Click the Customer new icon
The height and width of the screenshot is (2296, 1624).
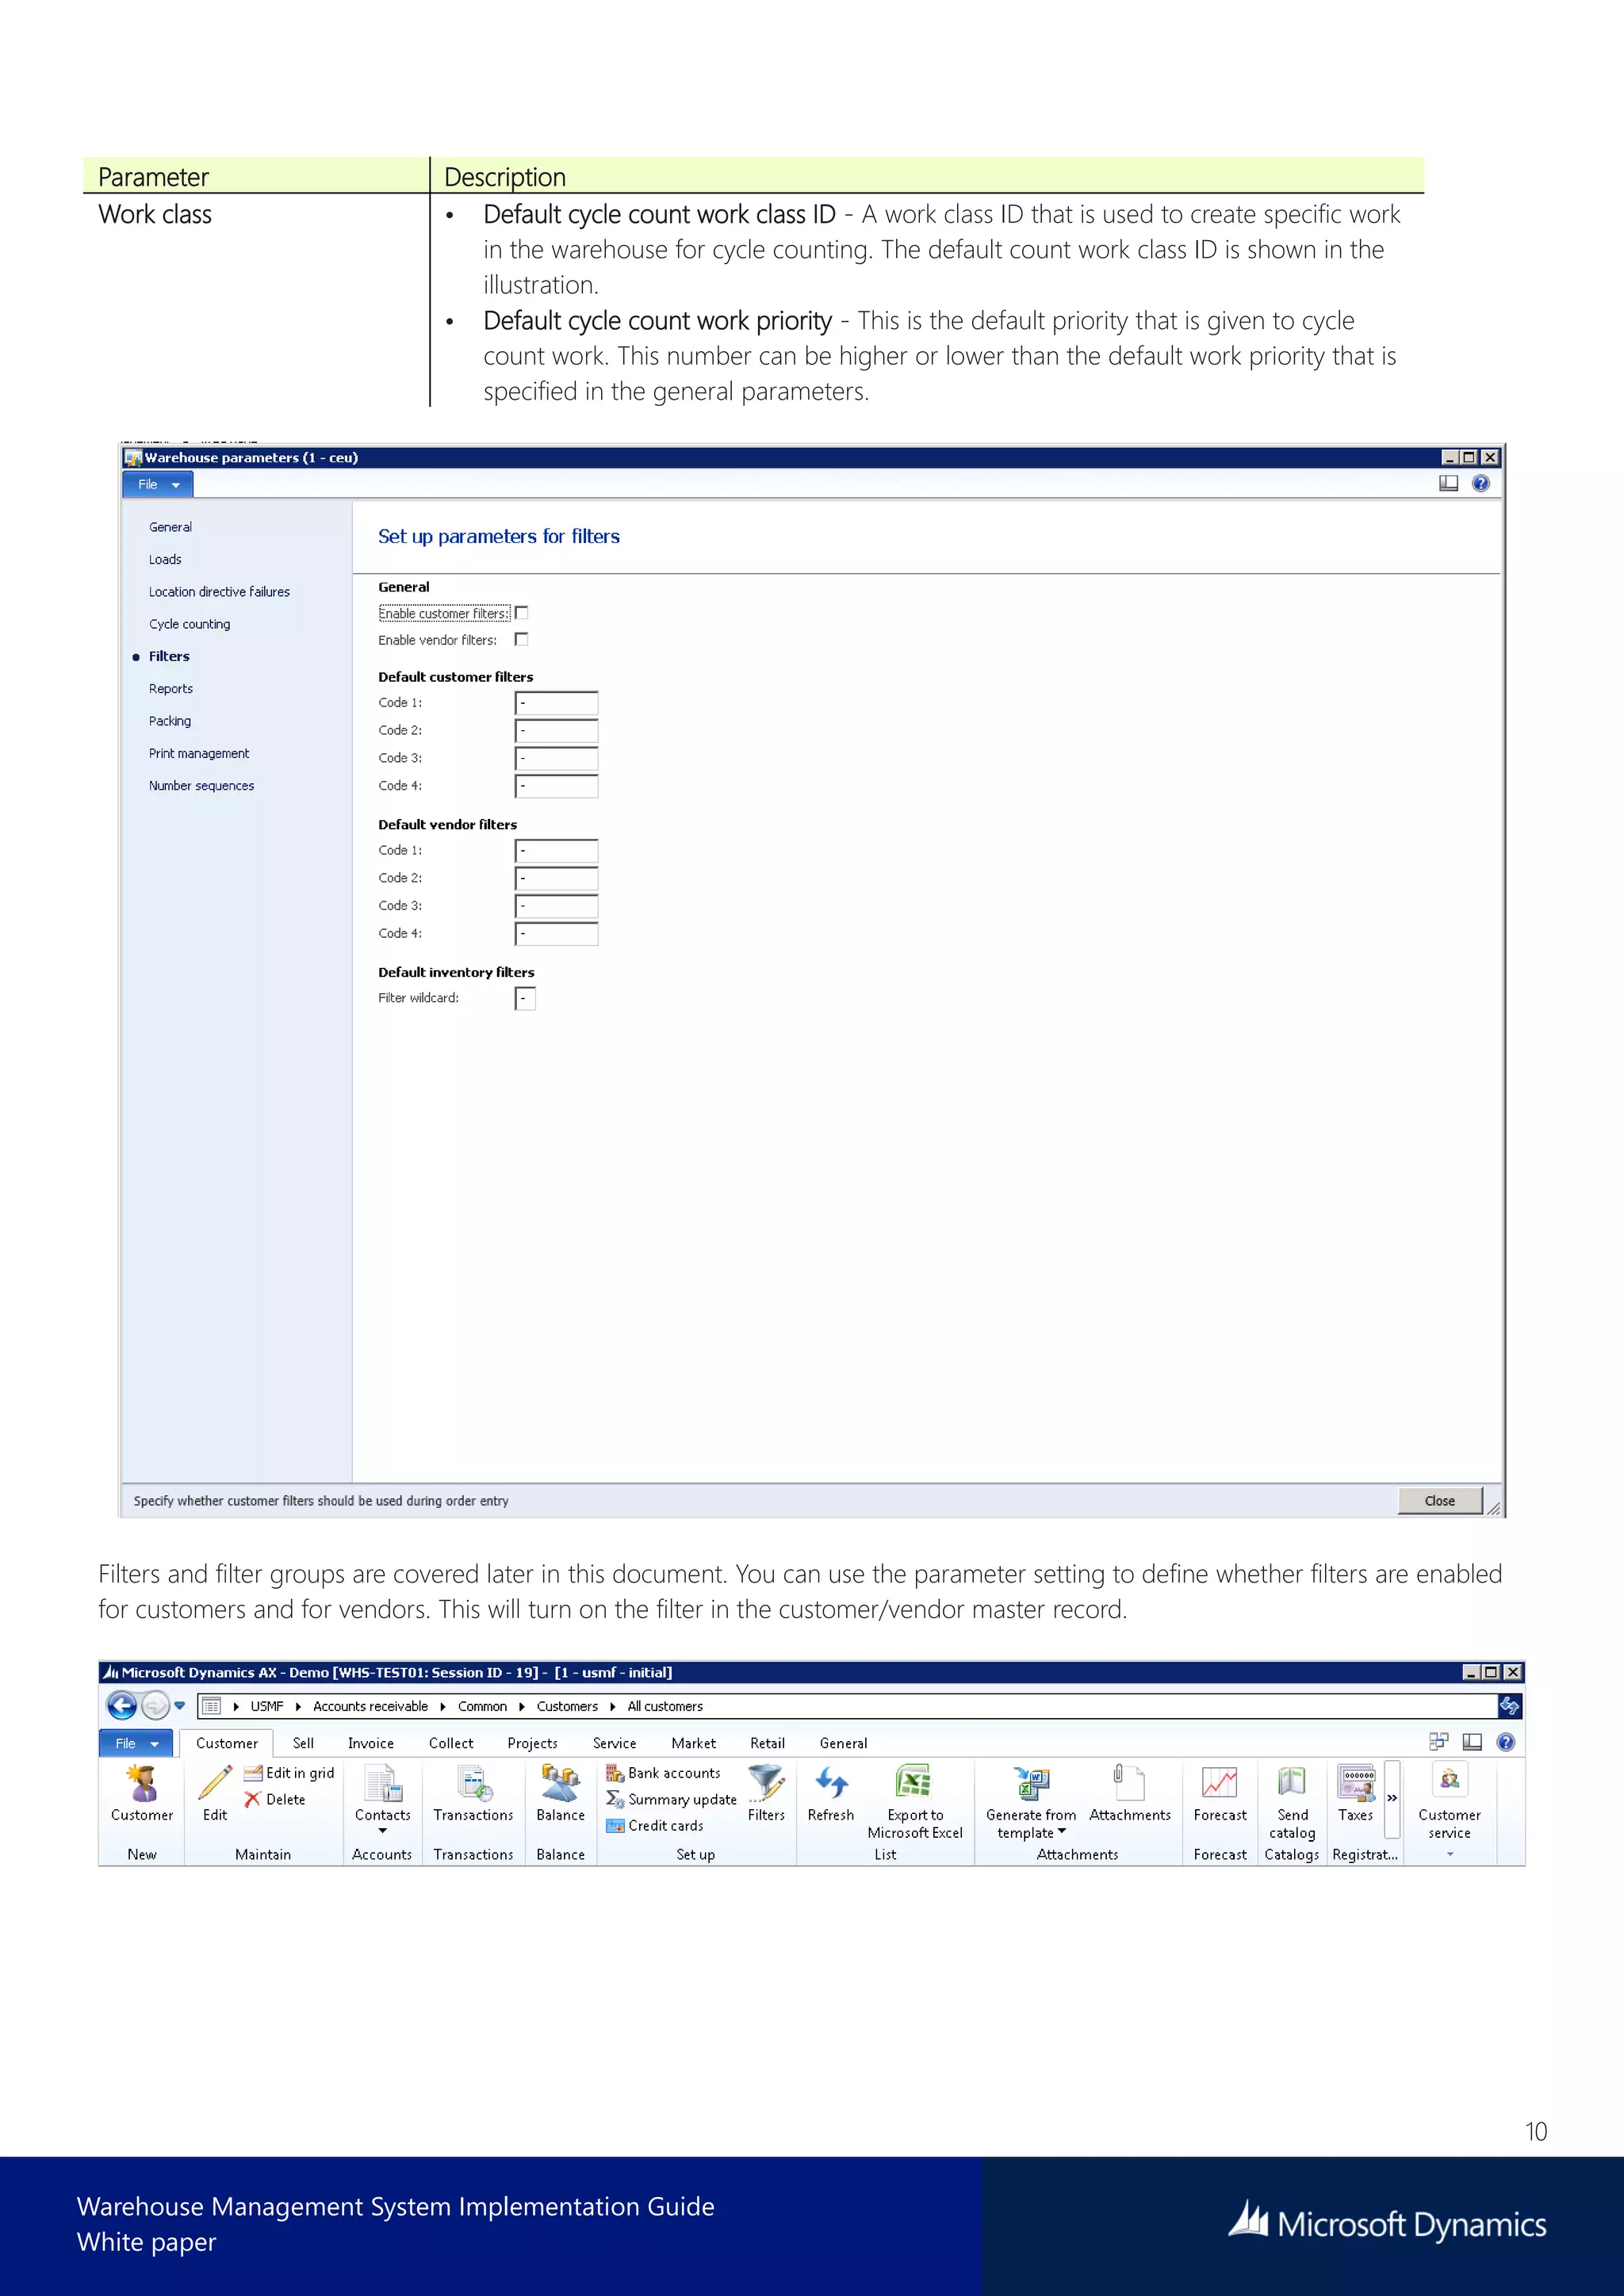click(142, 1784)
